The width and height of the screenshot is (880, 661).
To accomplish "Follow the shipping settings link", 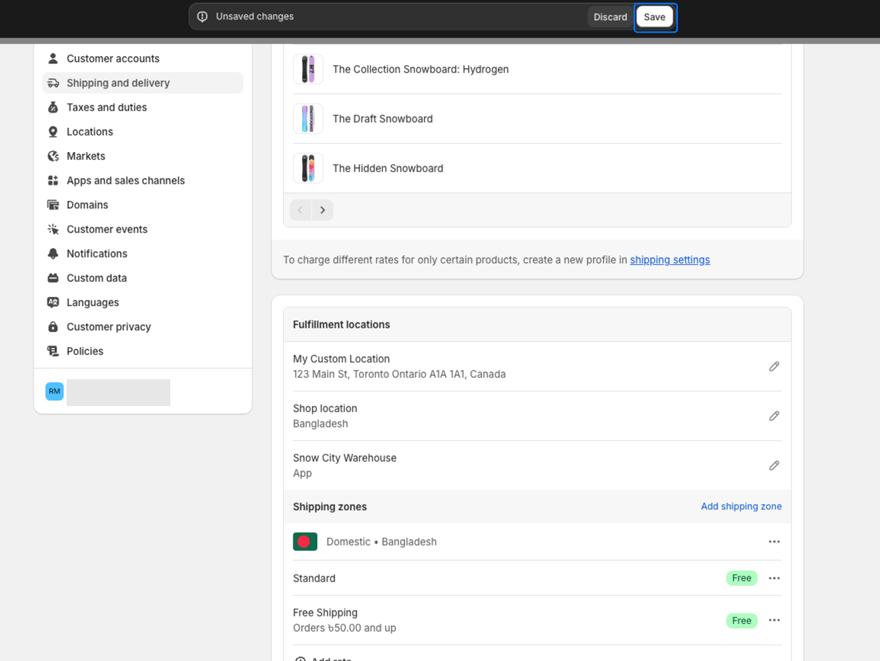I will tap(669, 260).
